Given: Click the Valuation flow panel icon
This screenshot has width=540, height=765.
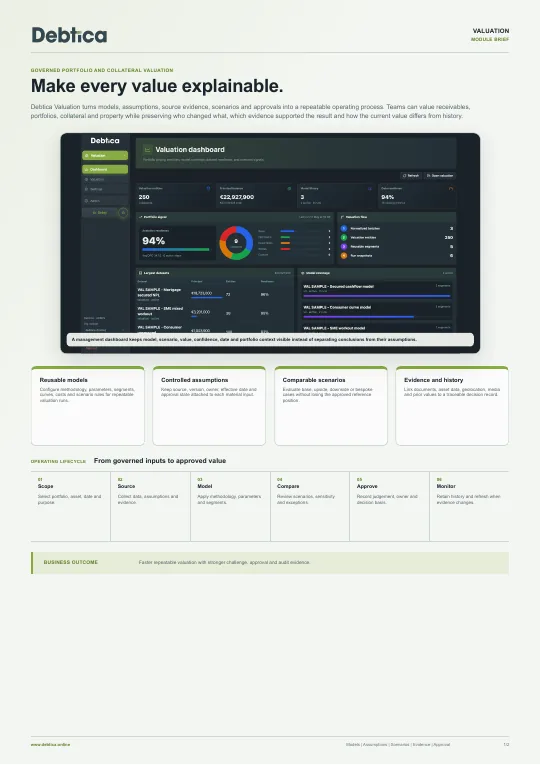Looking at the screenshot, I should click(x=342, y=217).
